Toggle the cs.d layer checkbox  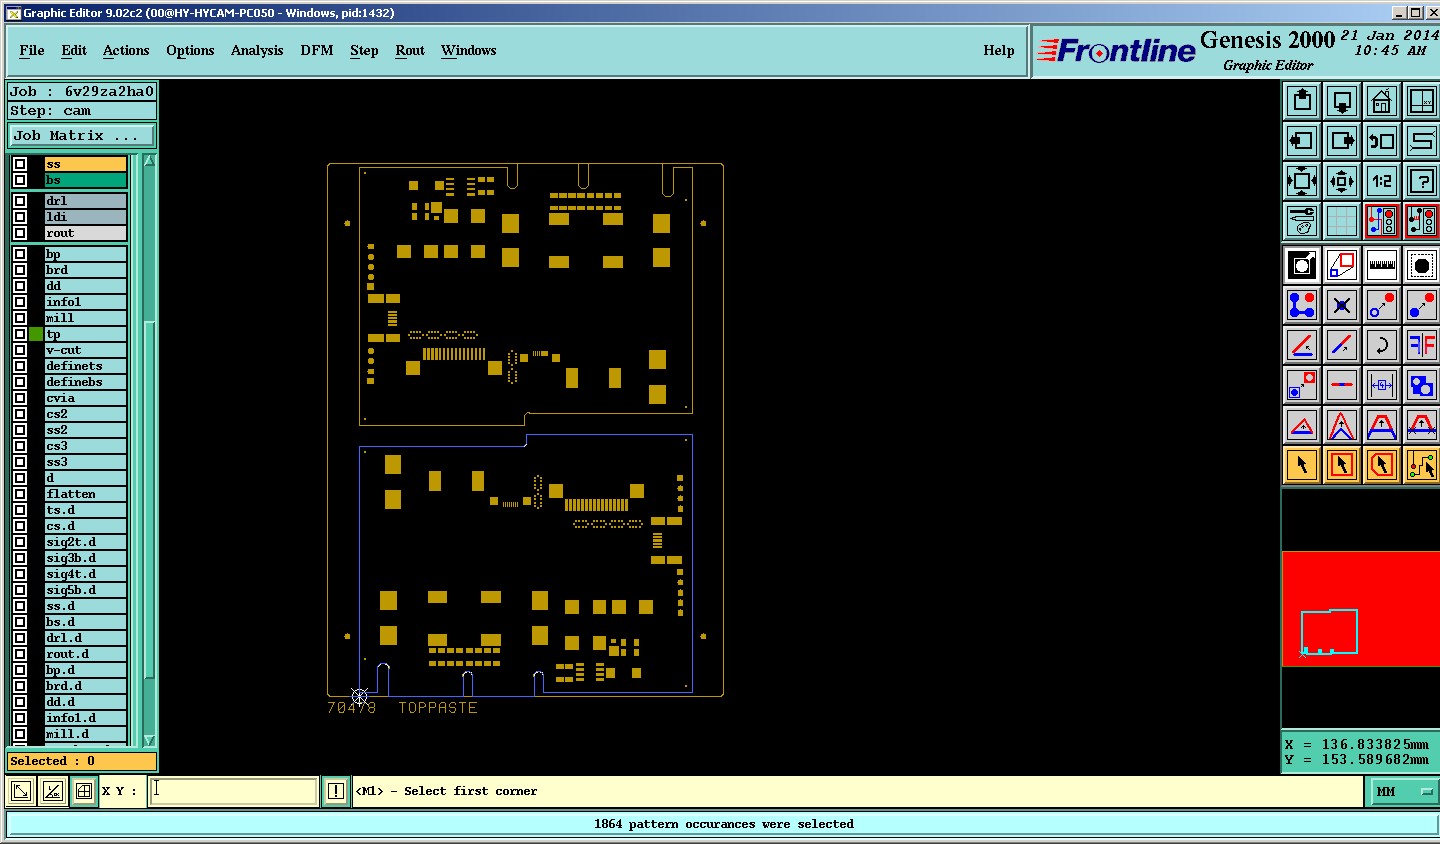[20, 526]
